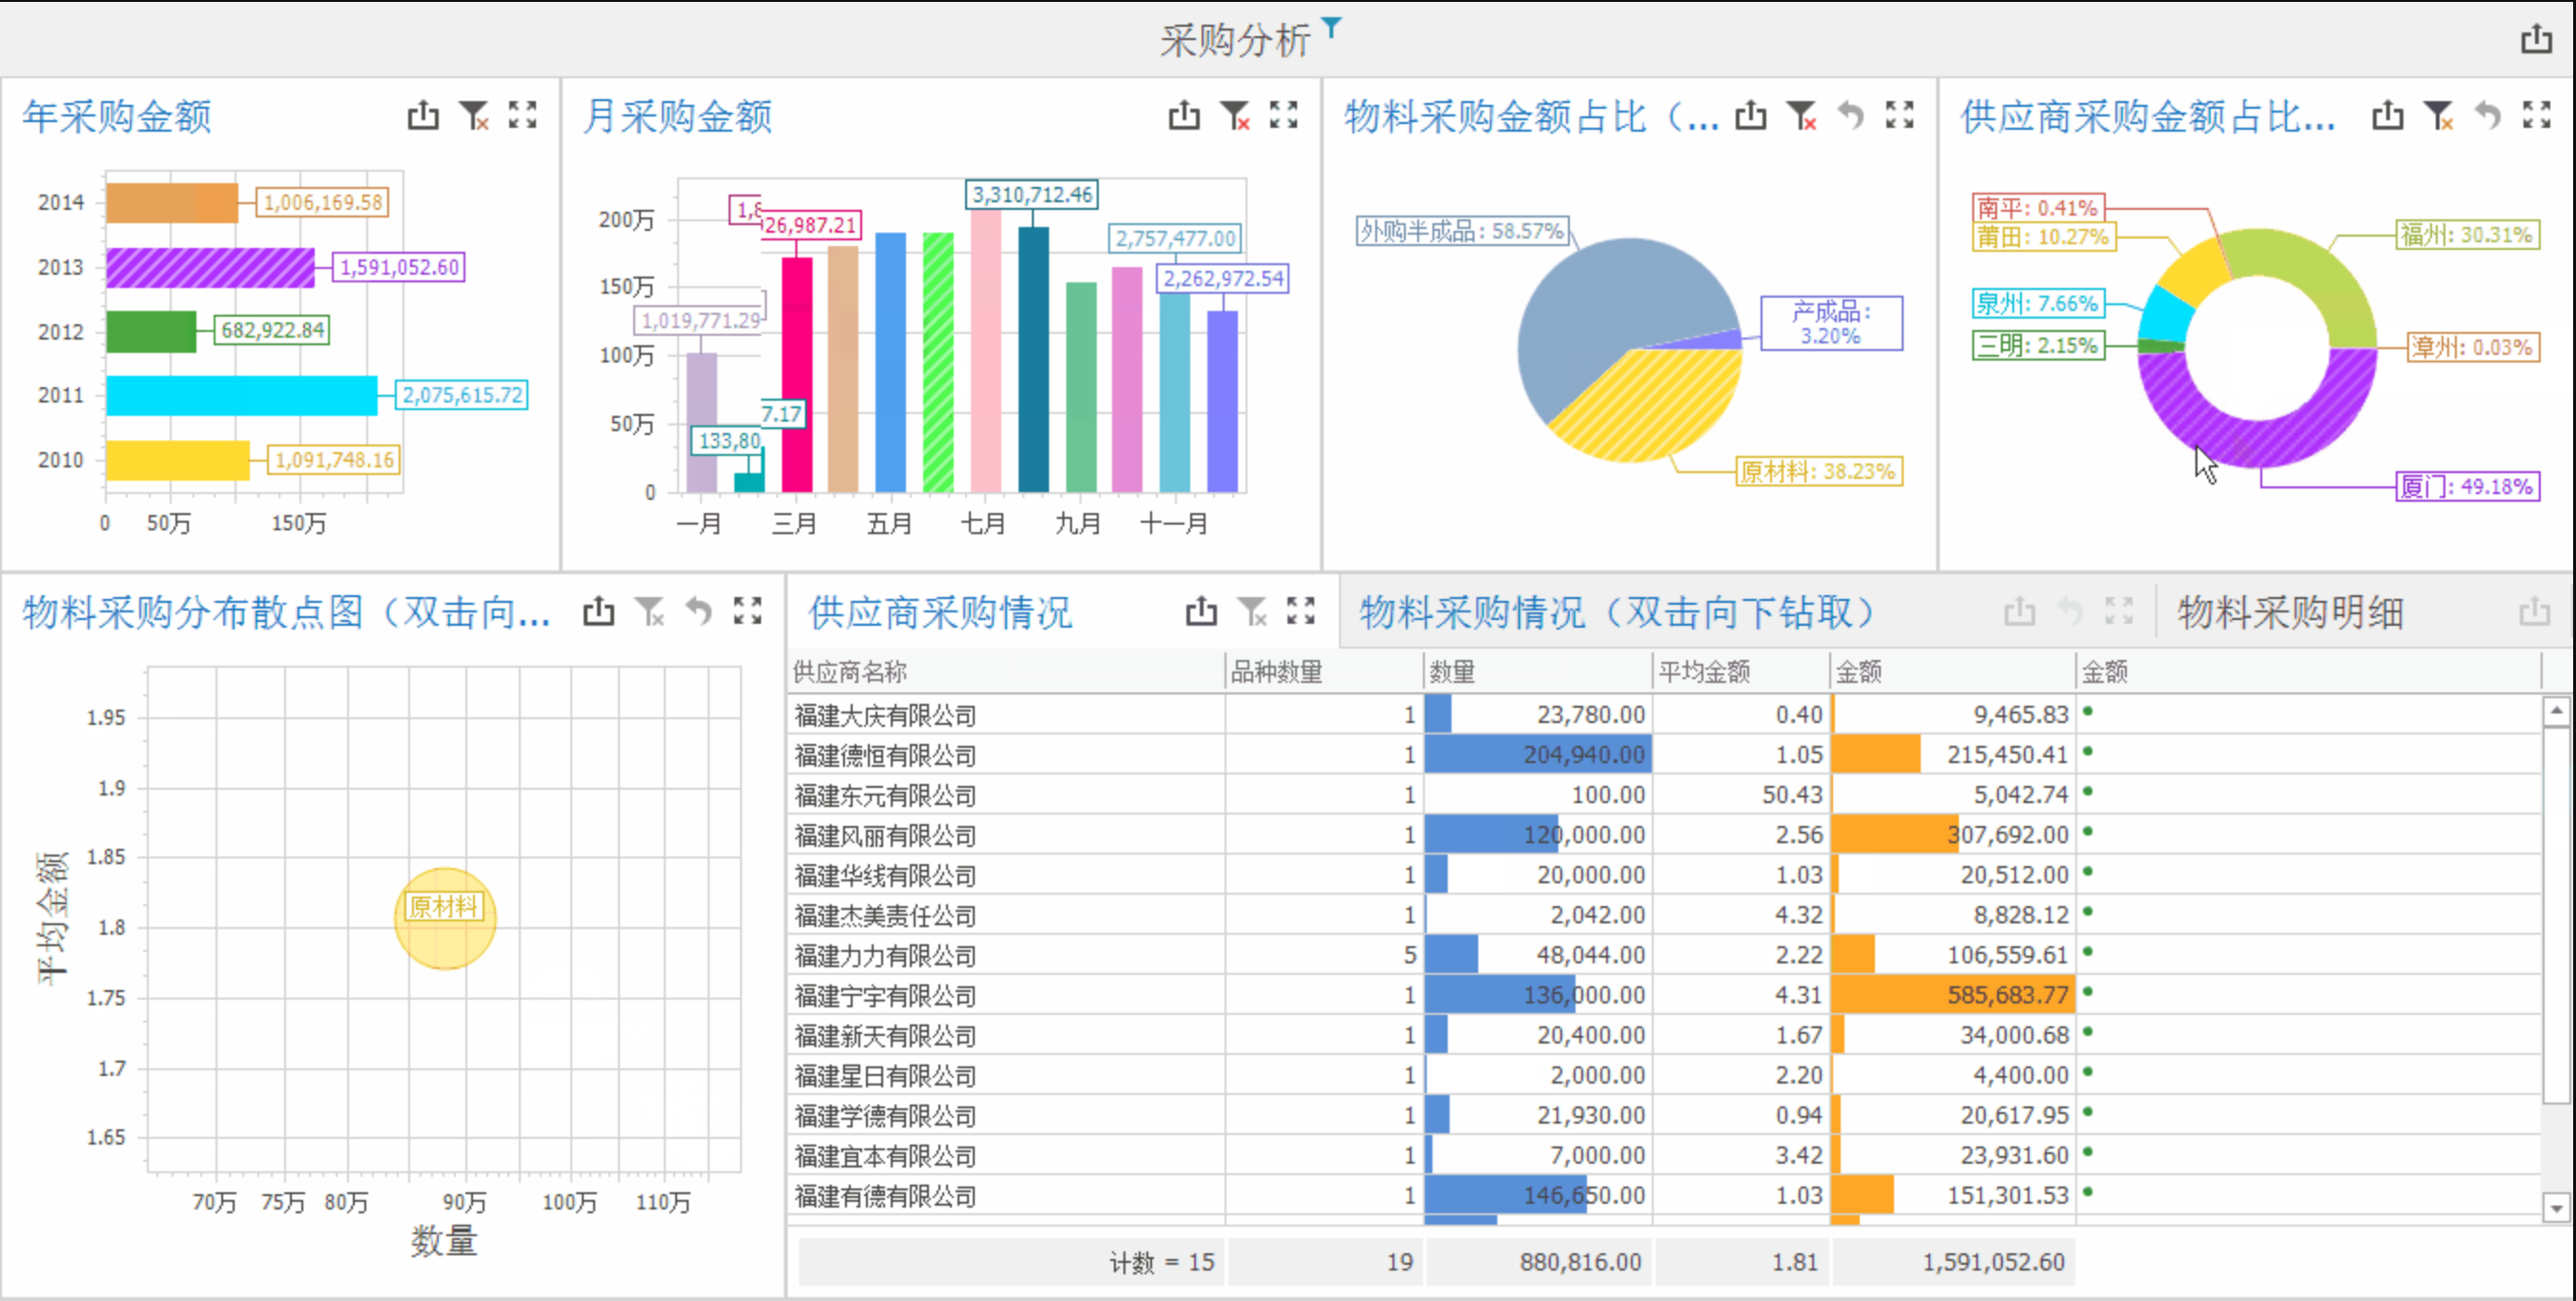Select the 福建力力有限公司 row

[x=1665, y=954]
